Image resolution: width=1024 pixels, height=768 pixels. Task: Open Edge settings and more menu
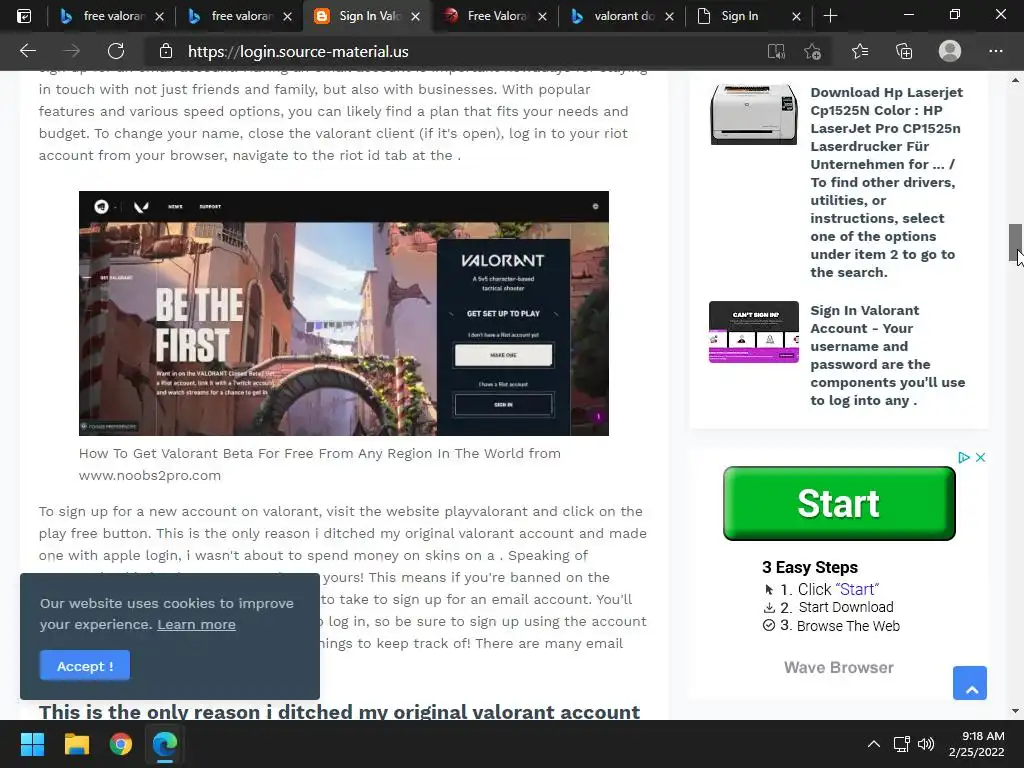pos(996,51)
